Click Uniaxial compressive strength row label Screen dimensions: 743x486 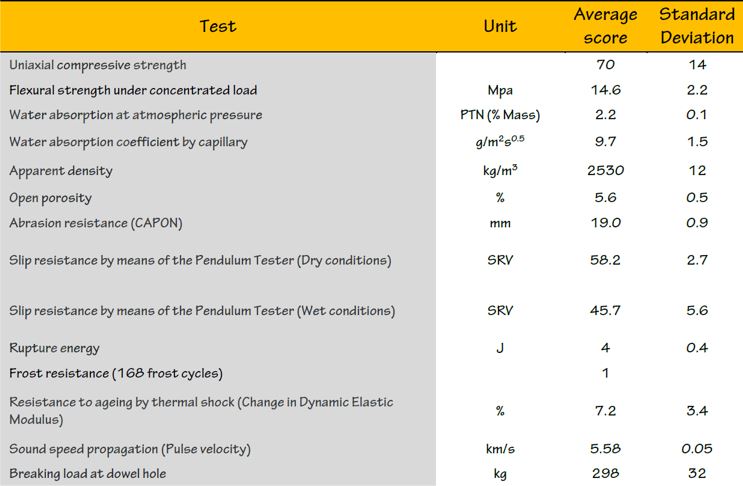[x=98, y=65]
